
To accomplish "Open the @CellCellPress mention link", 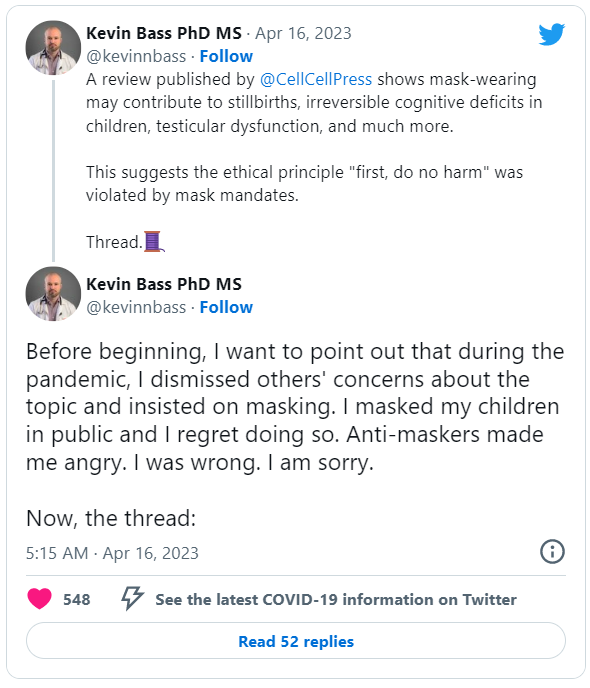I will click(315, 79).
